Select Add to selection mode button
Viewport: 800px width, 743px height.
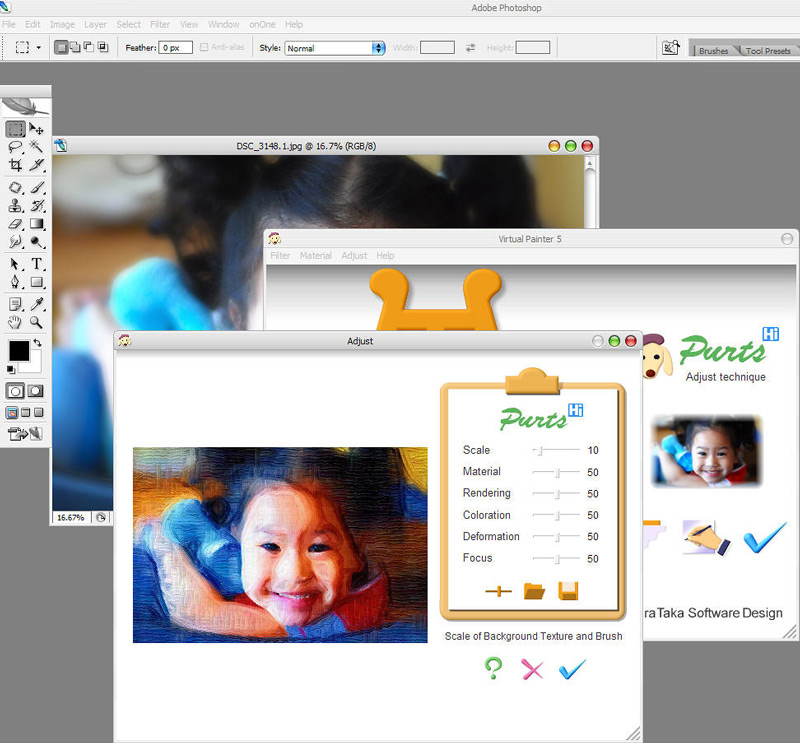click(75, 47)
